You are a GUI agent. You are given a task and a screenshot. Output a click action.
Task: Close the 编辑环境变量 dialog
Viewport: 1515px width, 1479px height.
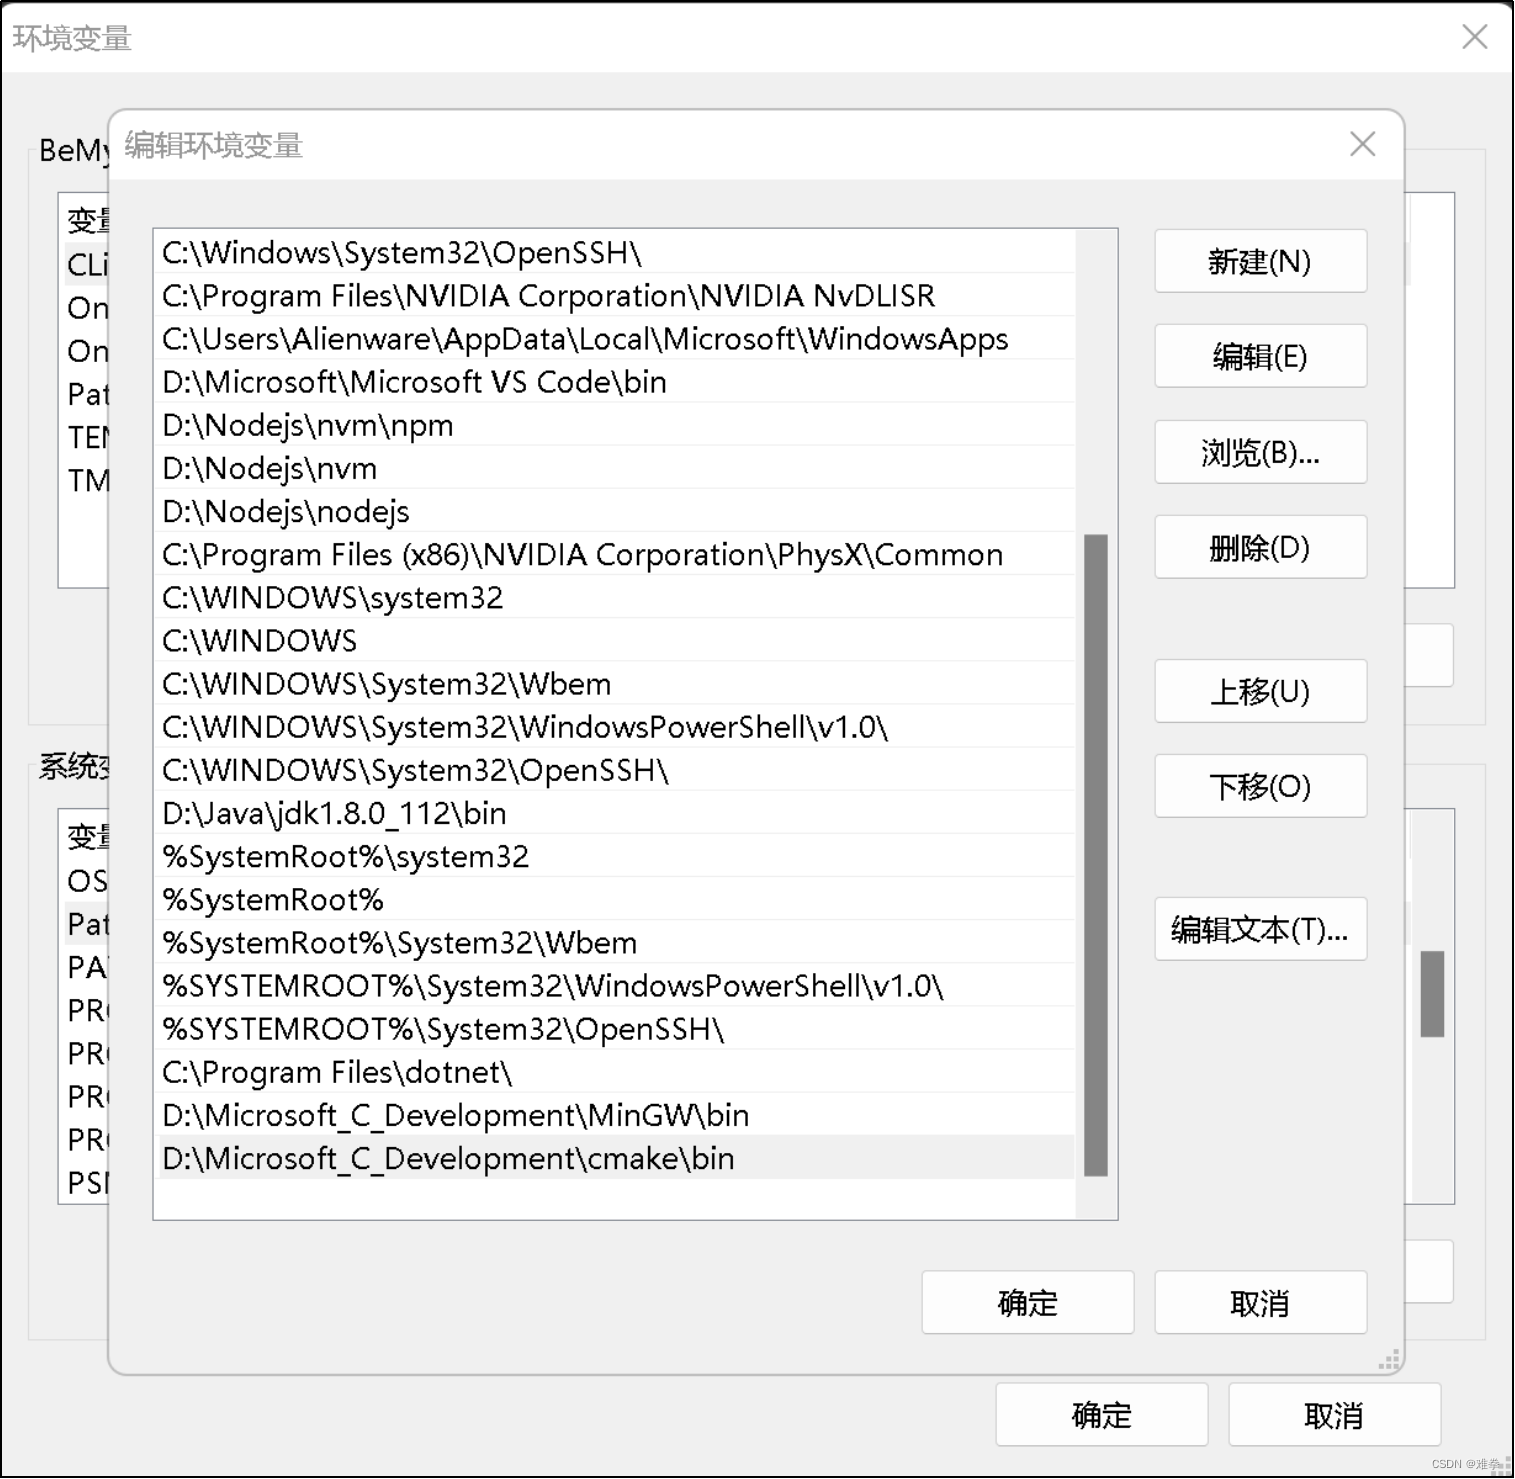click(1362, 144)
